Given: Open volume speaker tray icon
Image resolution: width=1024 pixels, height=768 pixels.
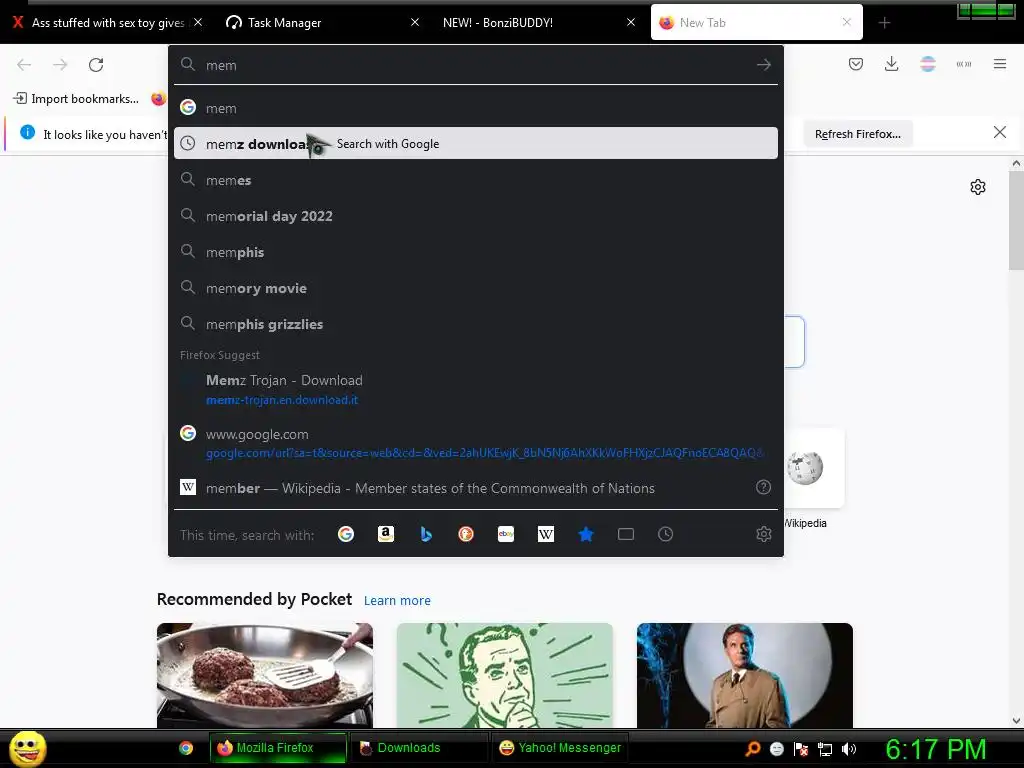Looking at the screenshot, I should click(x=849, y=749).
